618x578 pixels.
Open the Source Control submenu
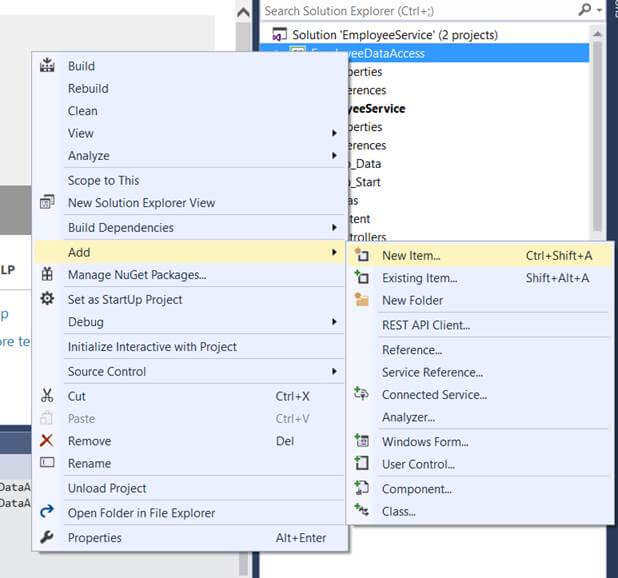(334, 372)
